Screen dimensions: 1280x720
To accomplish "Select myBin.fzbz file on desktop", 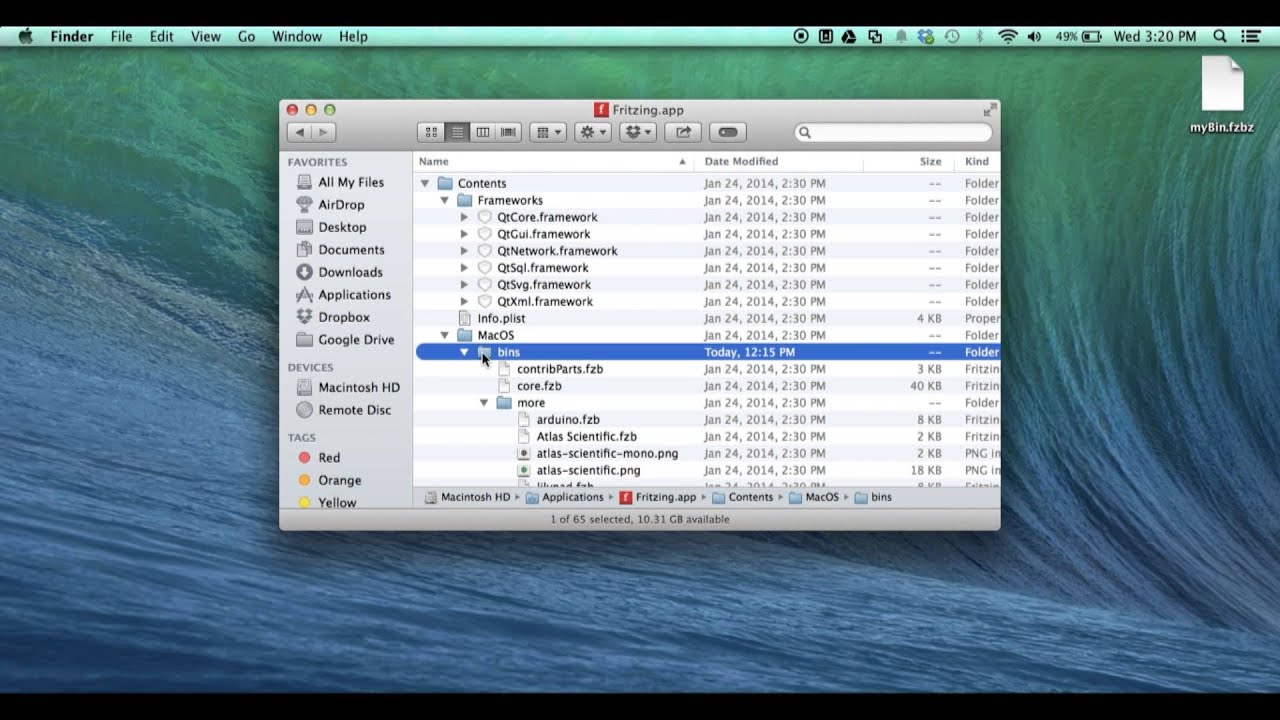I will 1222,96.
